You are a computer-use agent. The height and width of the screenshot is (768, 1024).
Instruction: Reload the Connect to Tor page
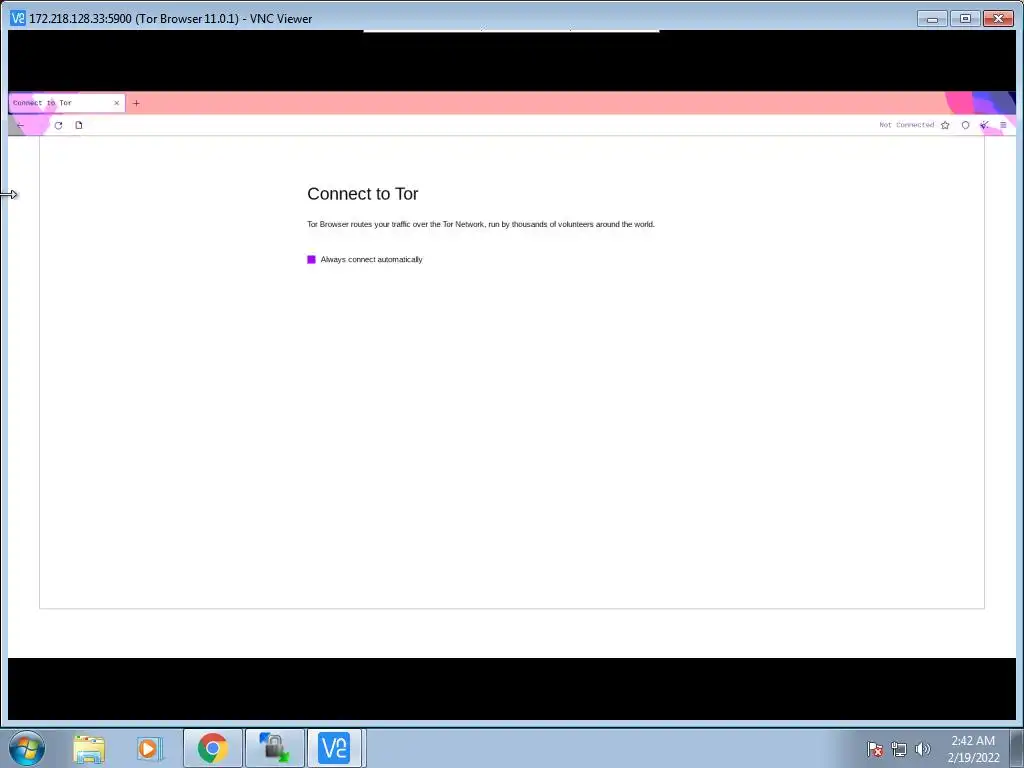(58, 125)
